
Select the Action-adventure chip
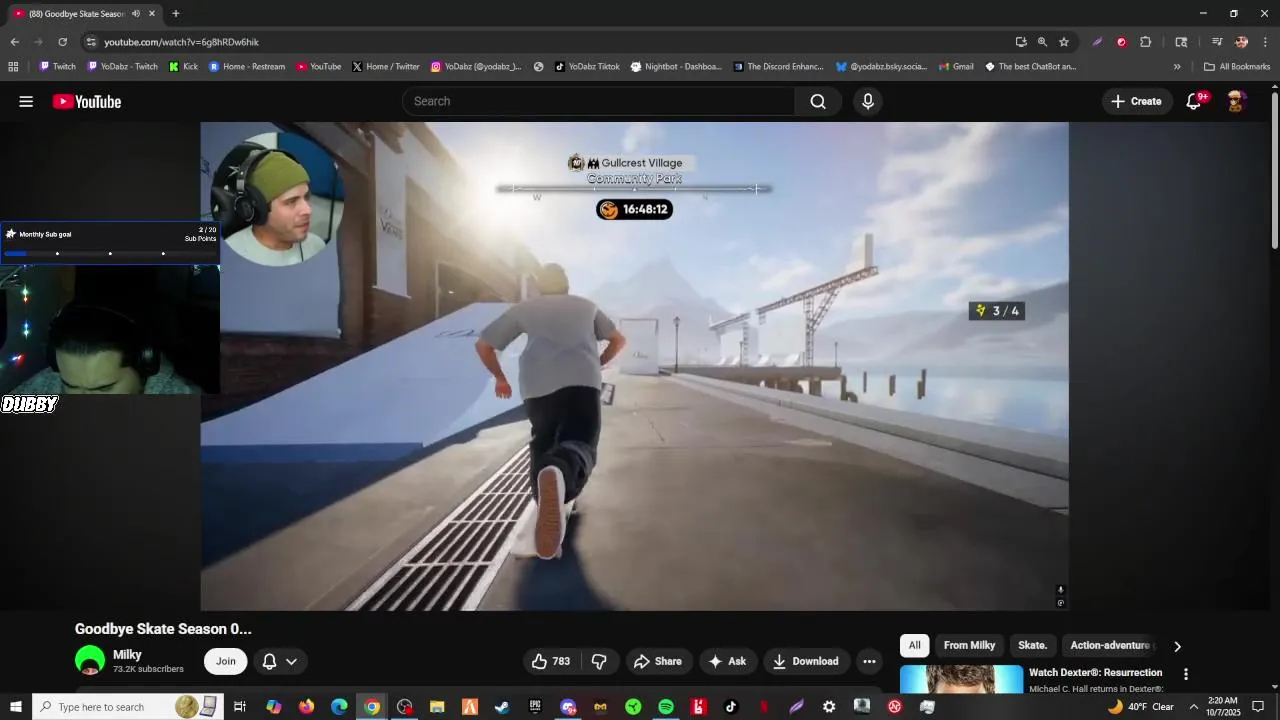tap(1110, 645)
